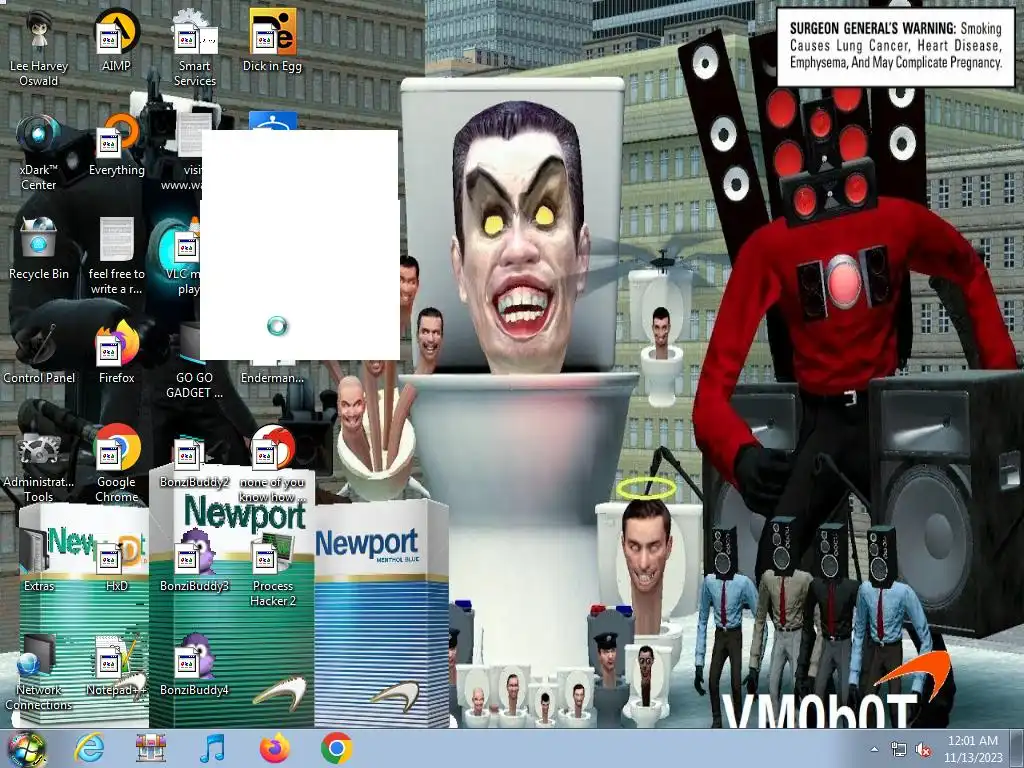Select the BonziBuddy2 desktop icon
This screenshot has width=1024, height=768.
[x=195, y=462]
